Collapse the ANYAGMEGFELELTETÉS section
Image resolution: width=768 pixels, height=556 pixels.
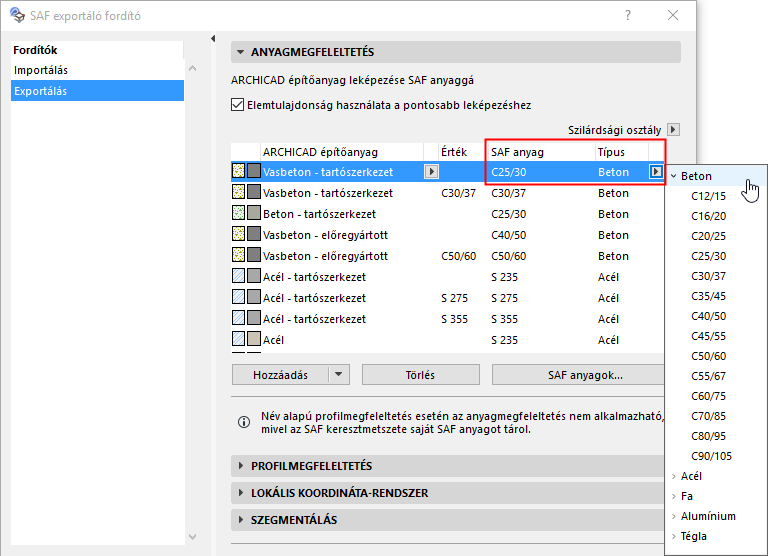coord(240,52)
